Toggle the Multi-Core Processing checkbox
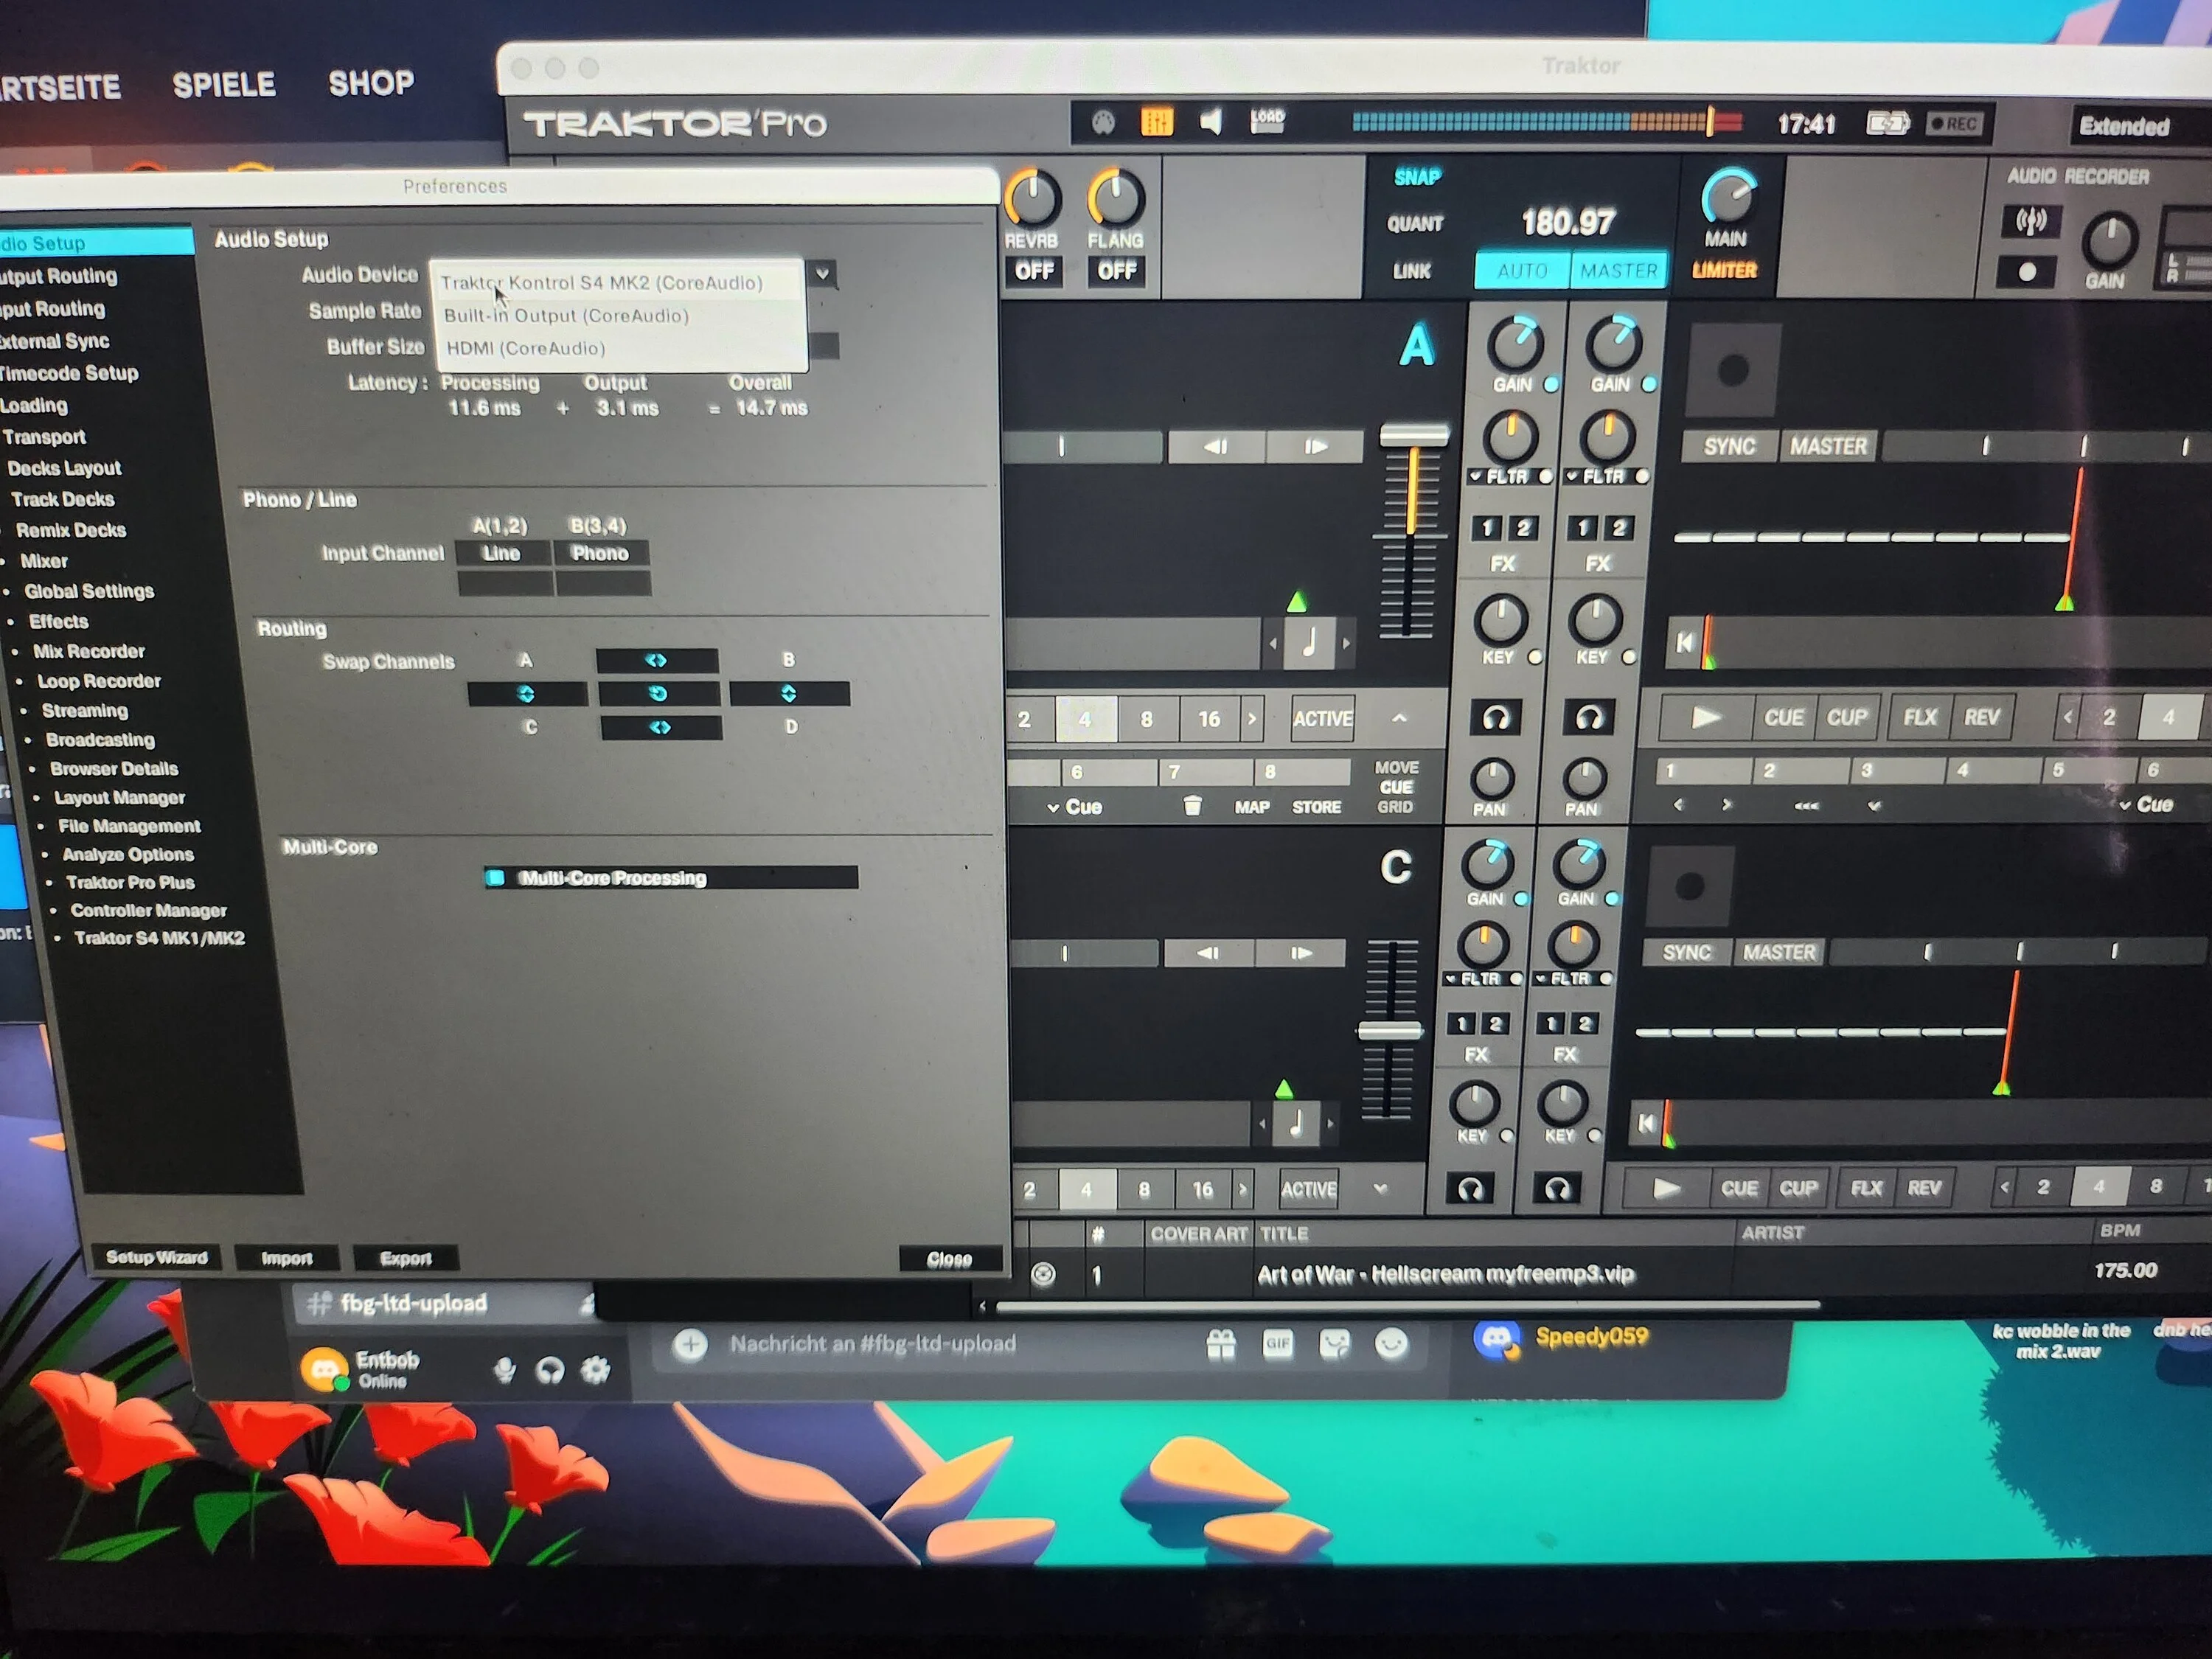The width and height of the screenshot is (2212, 1659). pyautogui.click(x=495, y=878)
